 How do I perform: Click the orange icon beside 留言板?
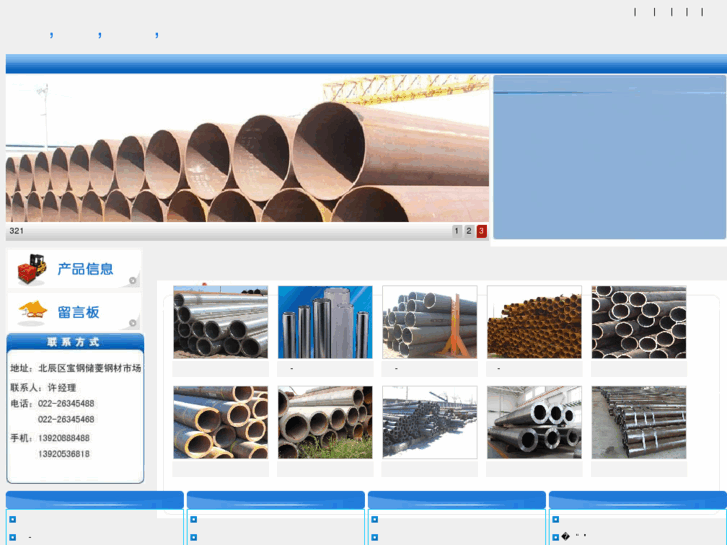tap(32, 312)
